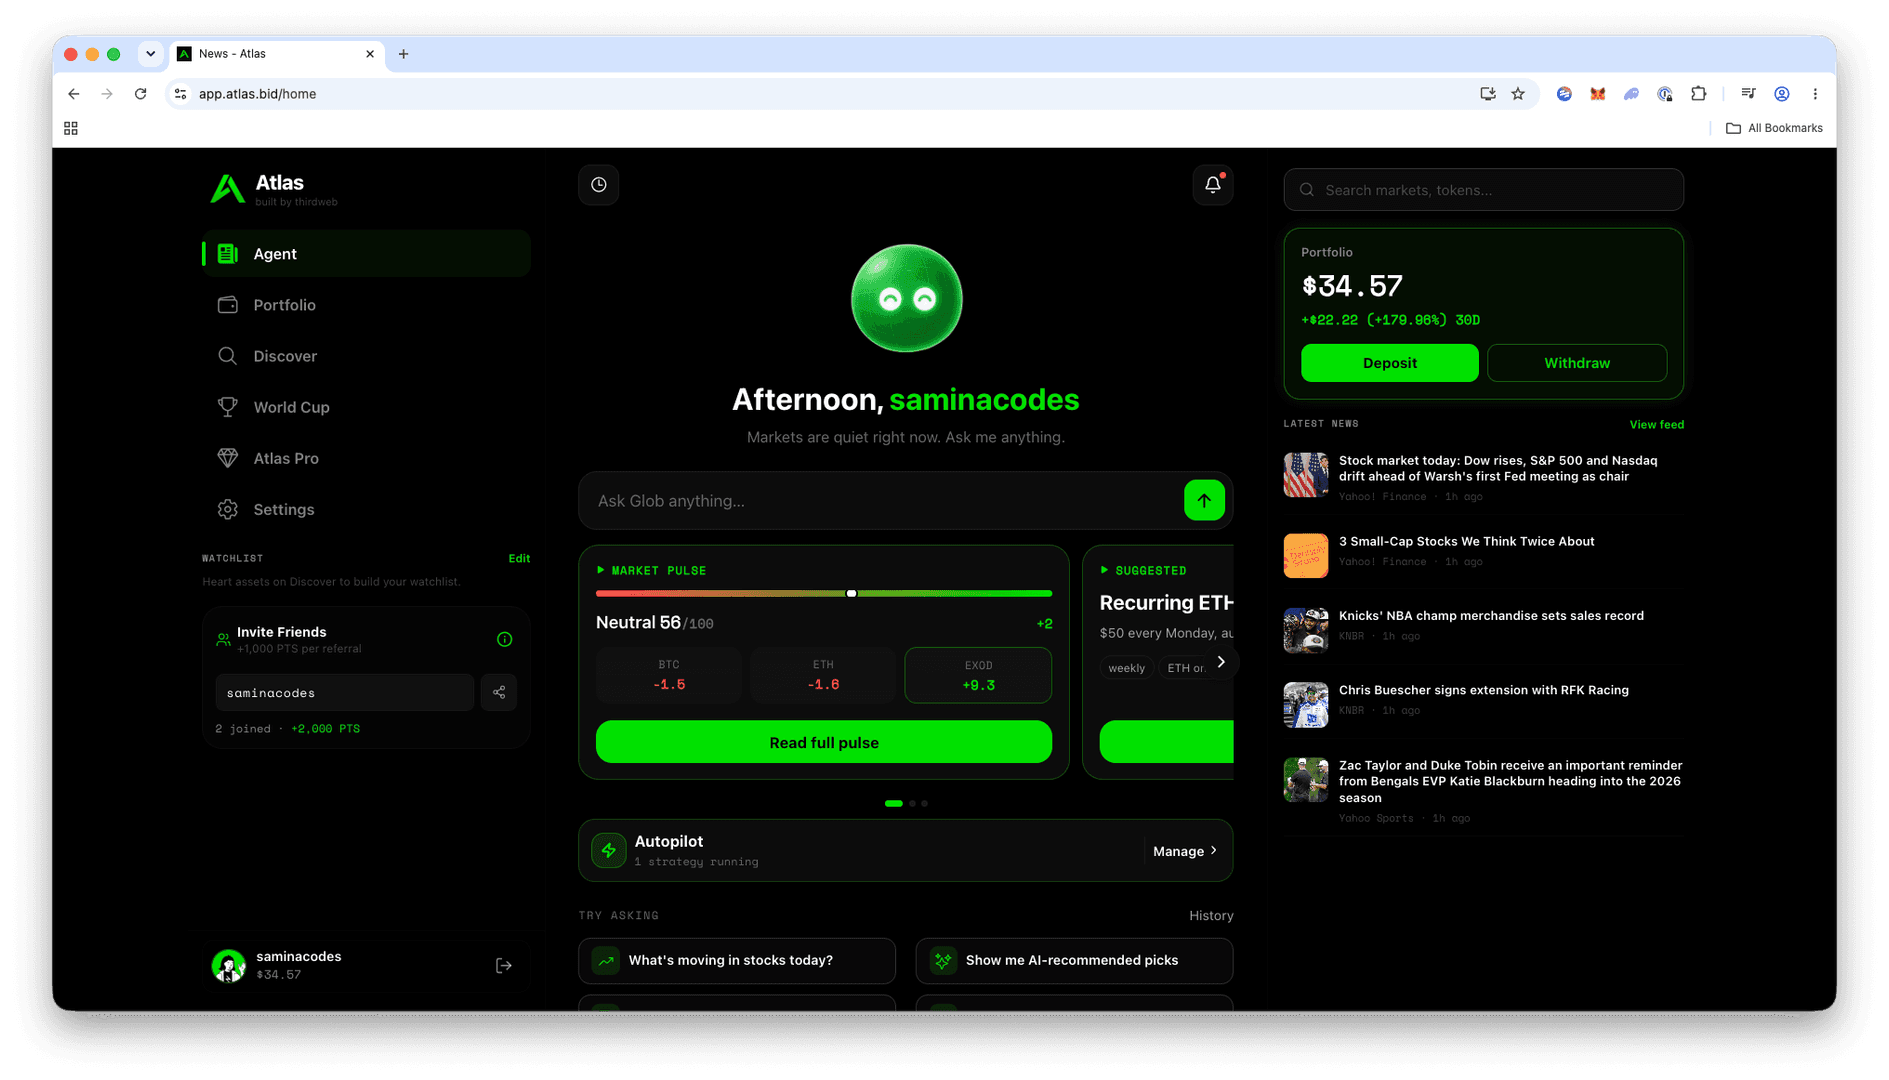
Task: Open the apps grid in bookmarks bar
Action: pos(71,128)
